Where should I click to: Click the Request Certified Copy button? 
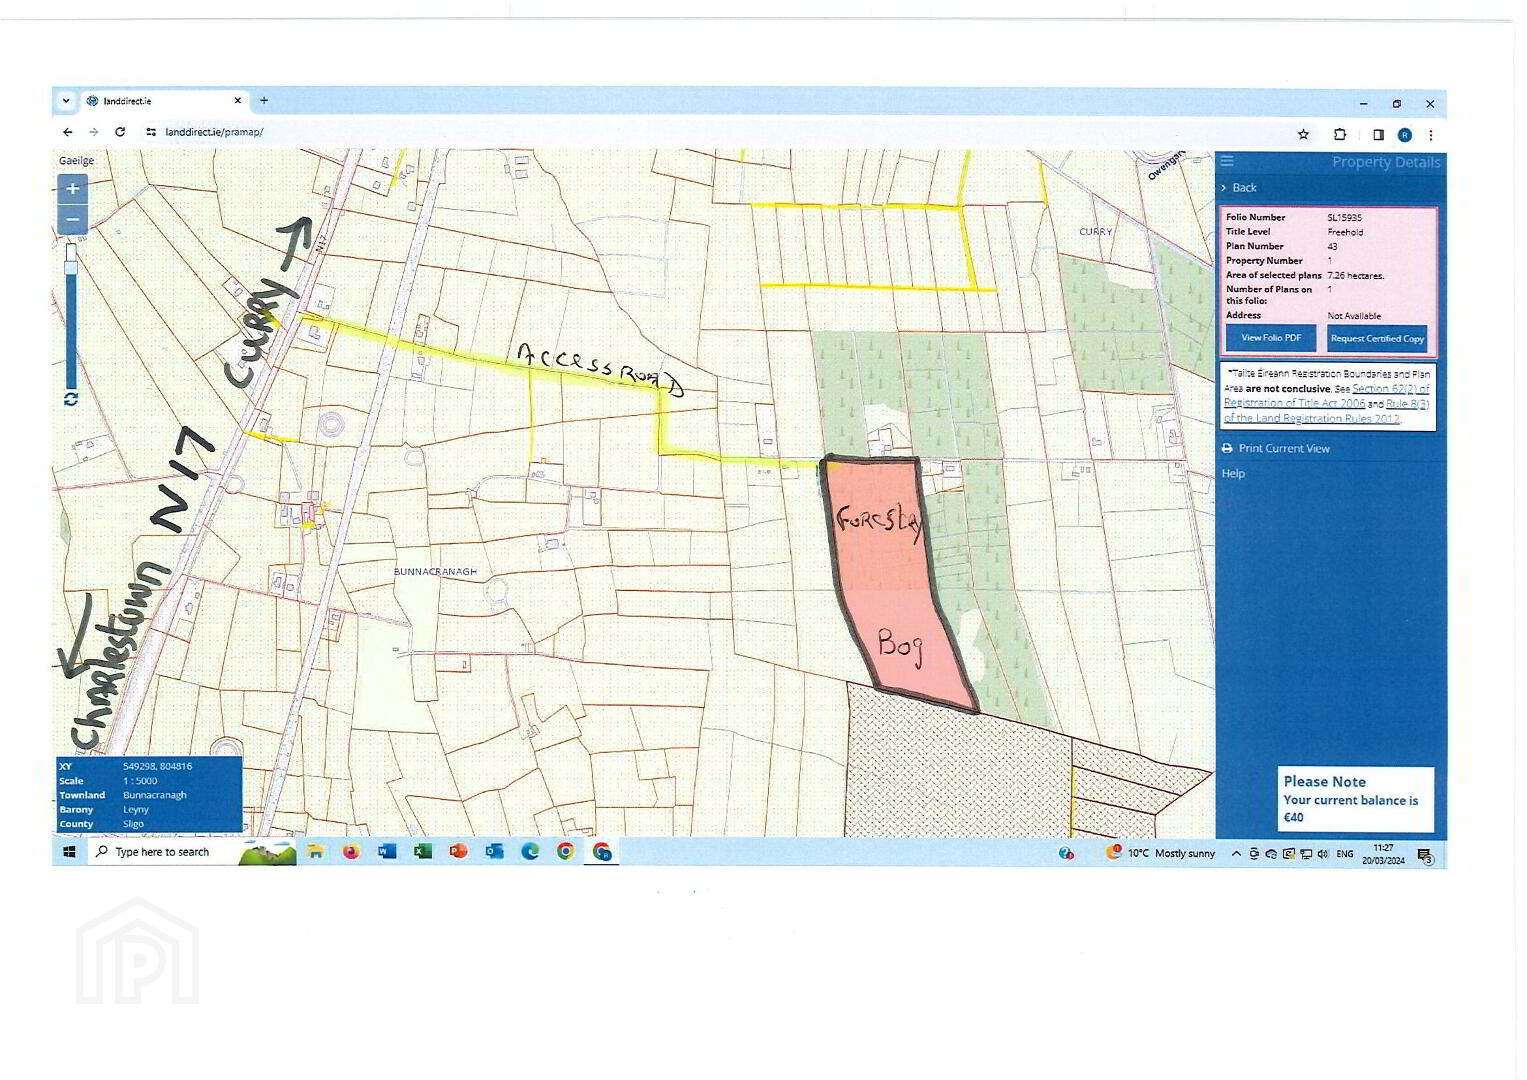click(1377, 338)
